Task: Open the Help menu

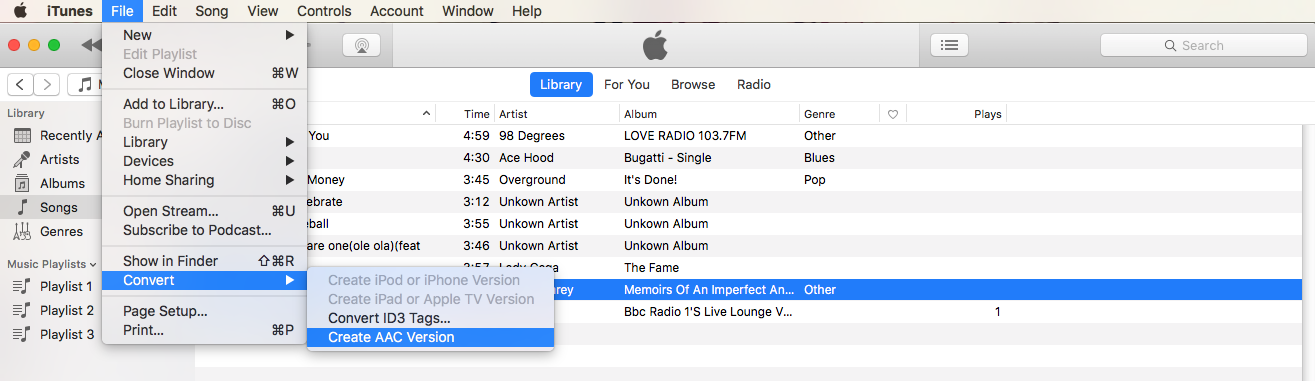Action: pos(527,11)
